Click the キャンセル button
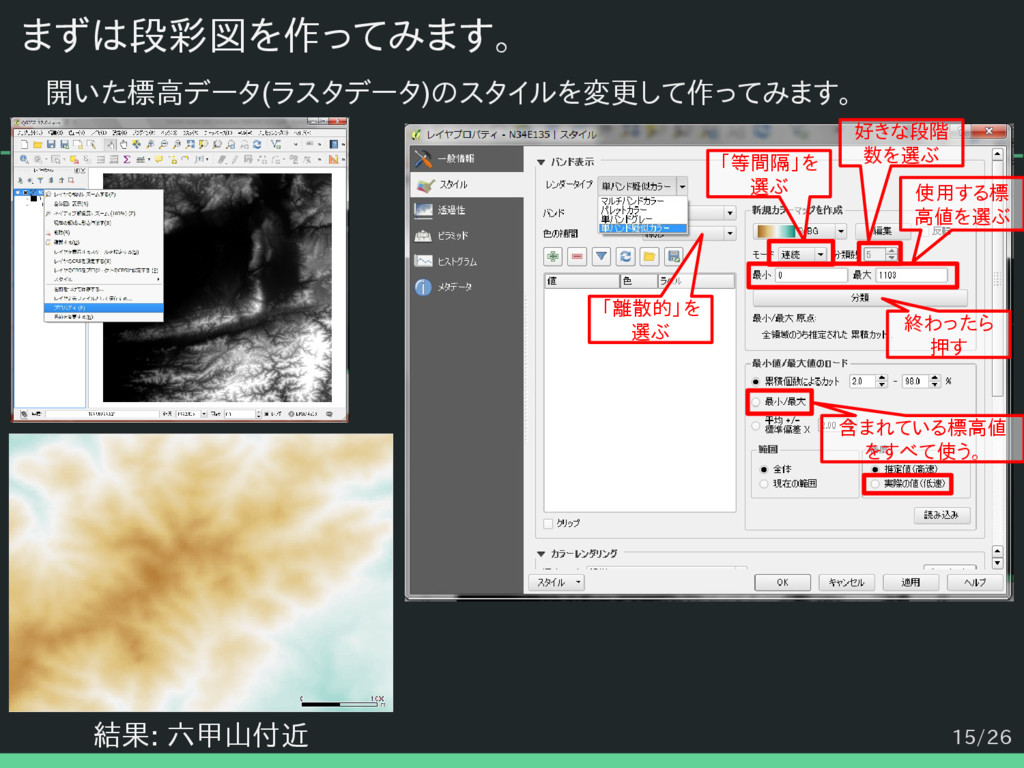1024x768 pixels. [x=846, y=583]
